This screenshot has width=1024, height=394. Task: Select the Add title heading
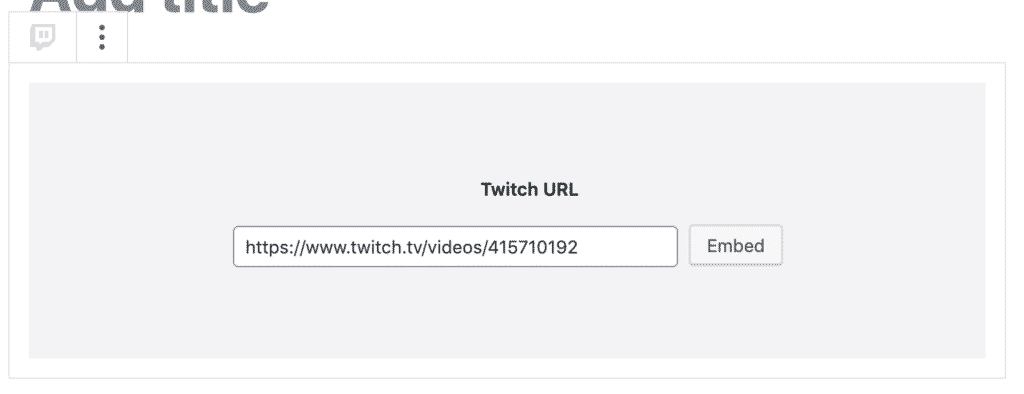pos(149,7)
